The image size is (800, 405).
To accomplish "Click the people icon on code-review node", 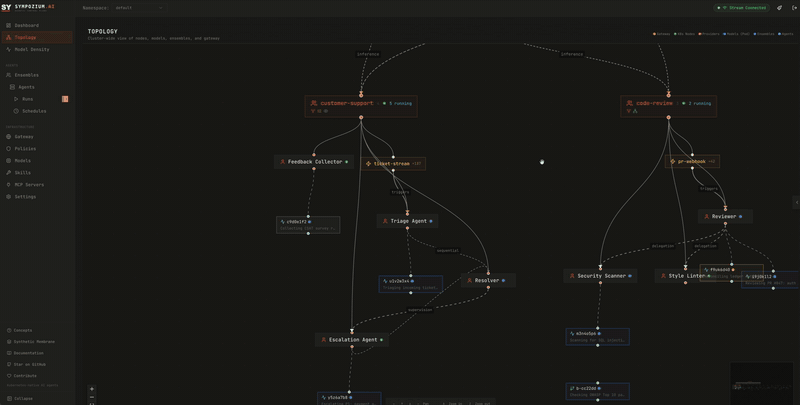I will coord(630,103).
